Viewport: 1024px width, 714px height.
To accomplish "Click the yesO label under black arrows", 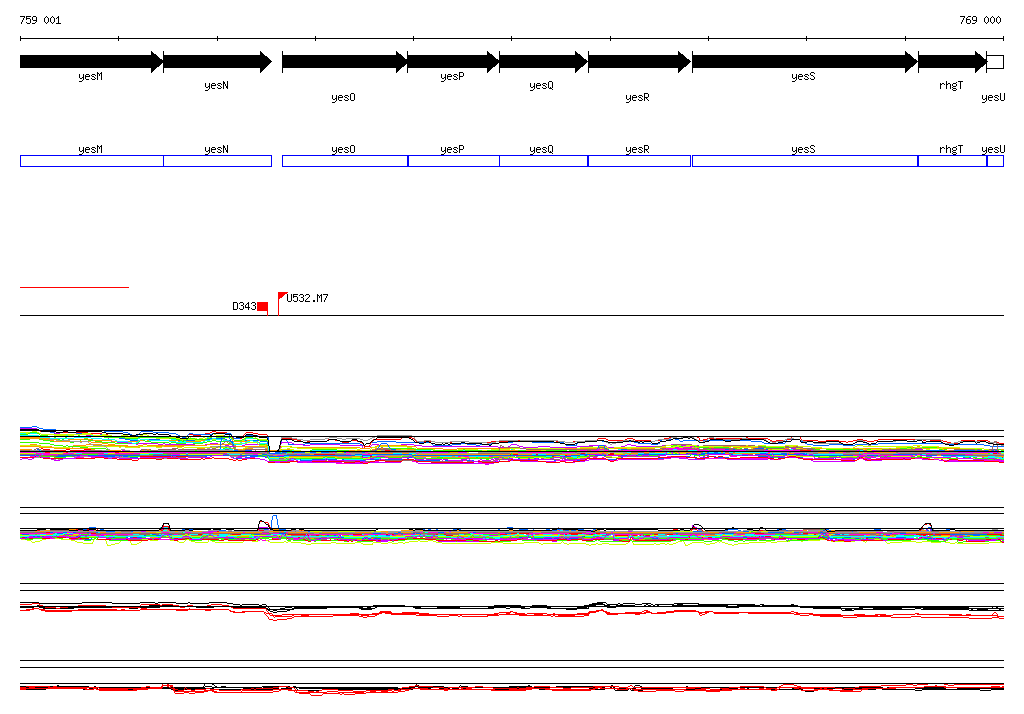I will (x=344, y=97).
